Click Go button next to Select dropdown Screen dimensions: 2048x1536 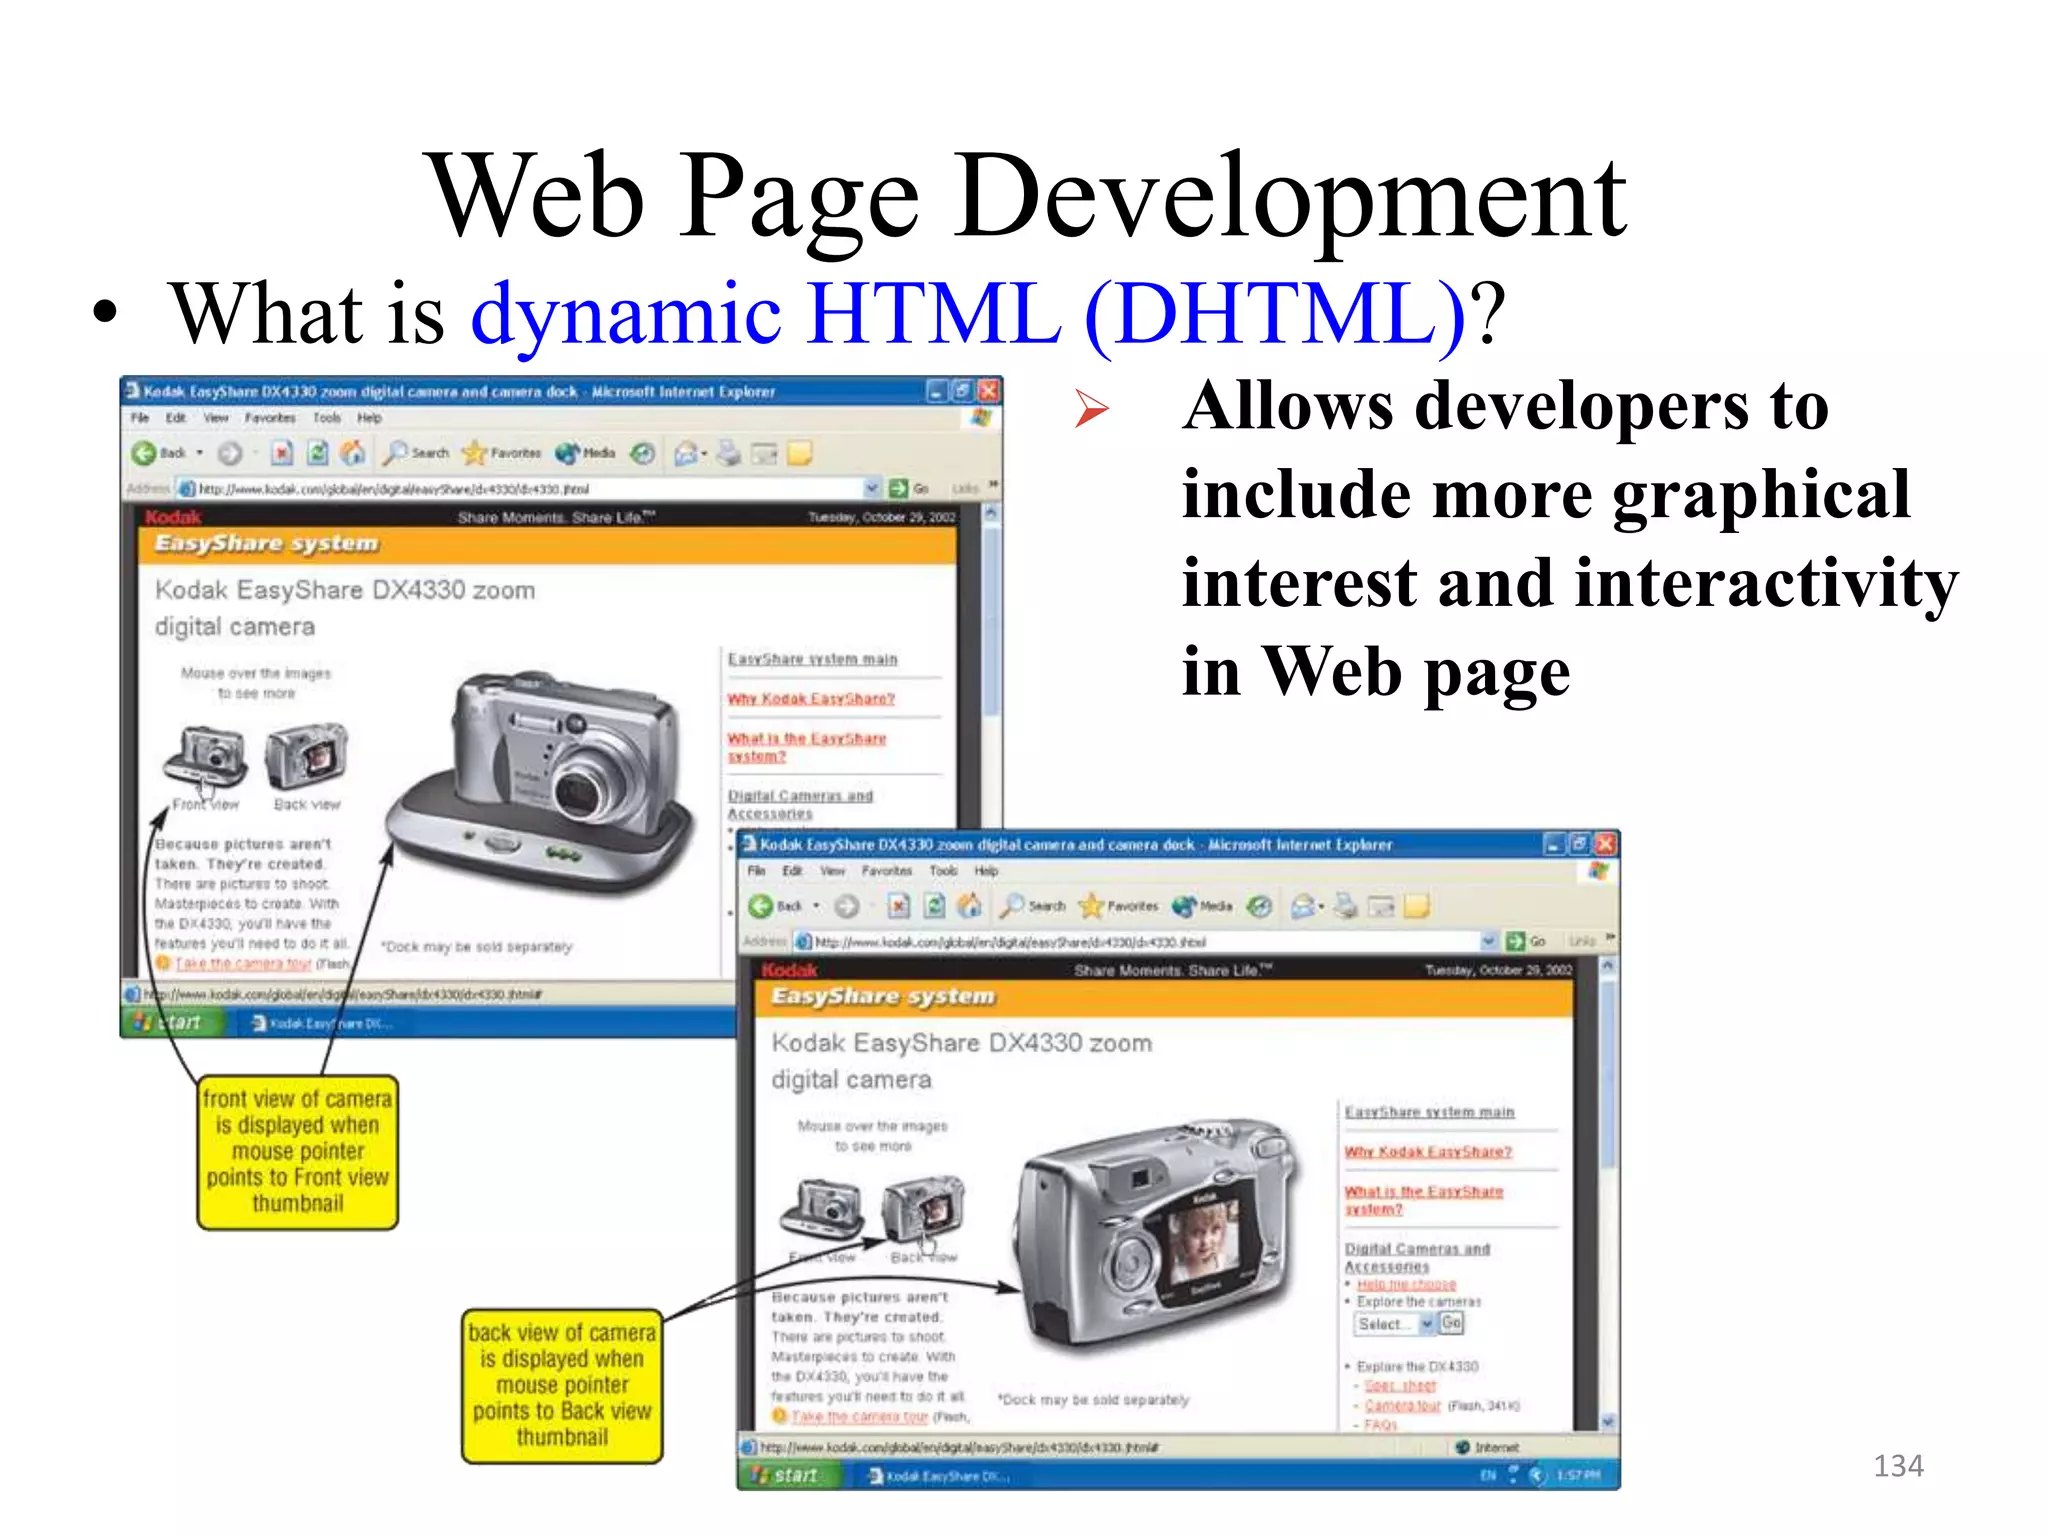[x=1452, y=1323]
